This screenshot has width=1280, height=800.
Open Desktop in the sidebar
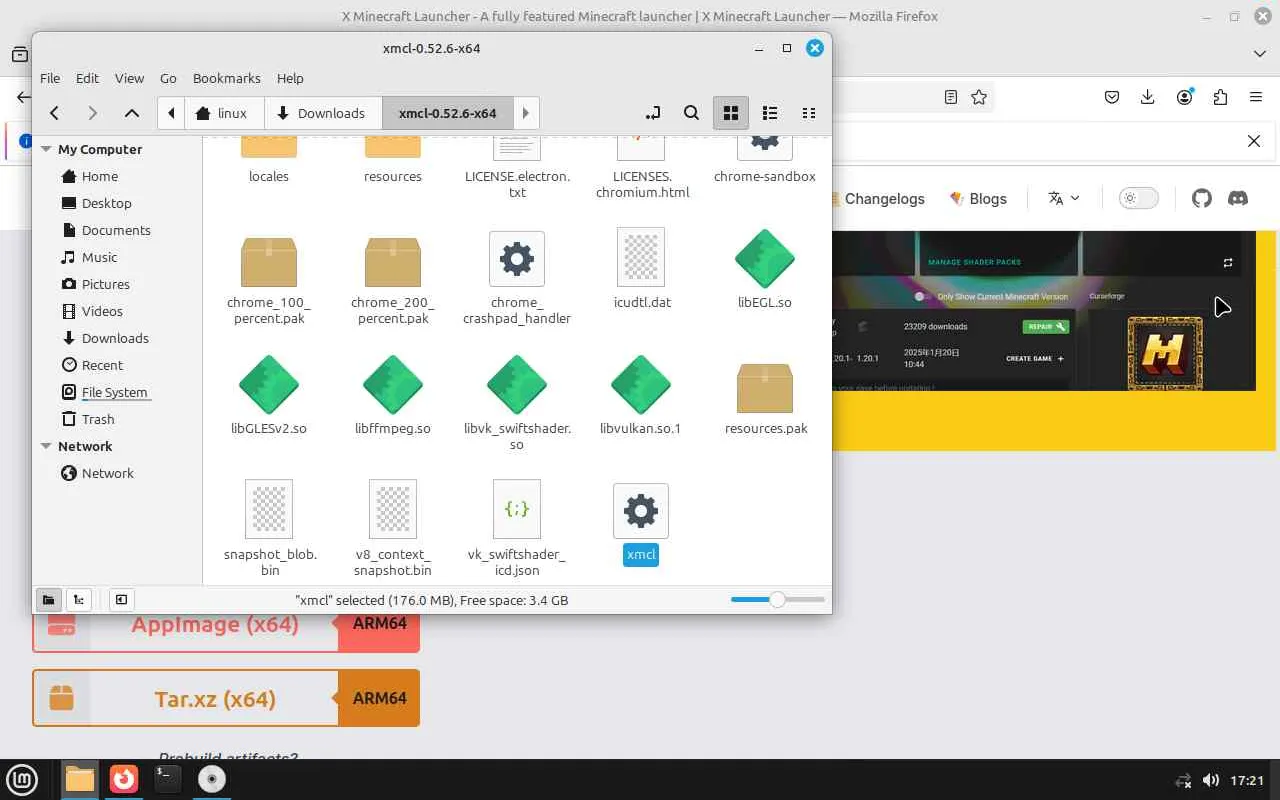pos(107,203)
